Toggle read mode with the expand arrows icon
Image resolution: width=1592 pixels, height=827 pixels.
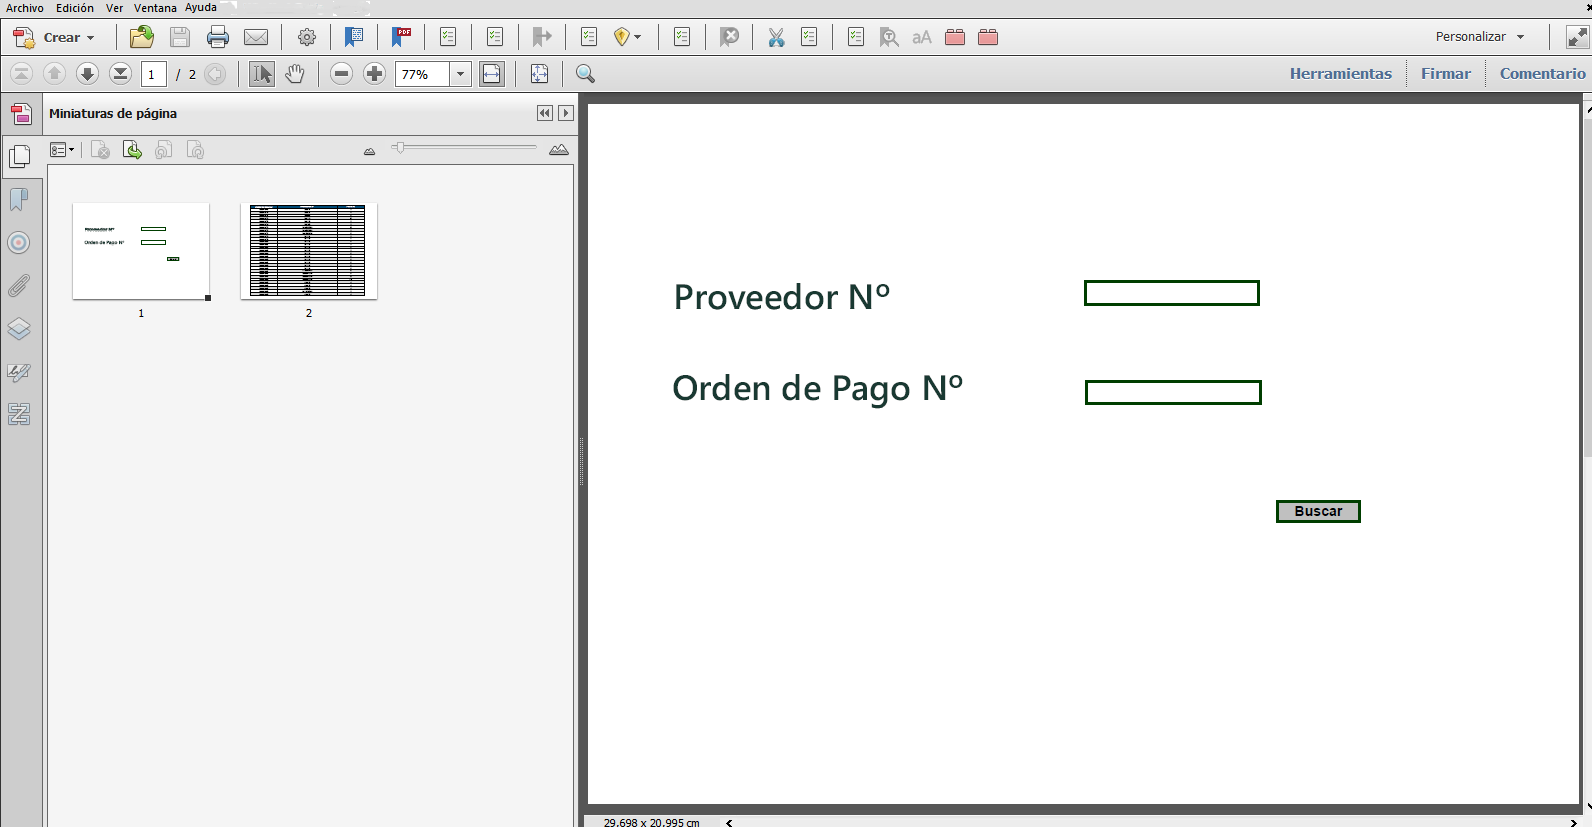[1577, 37]
